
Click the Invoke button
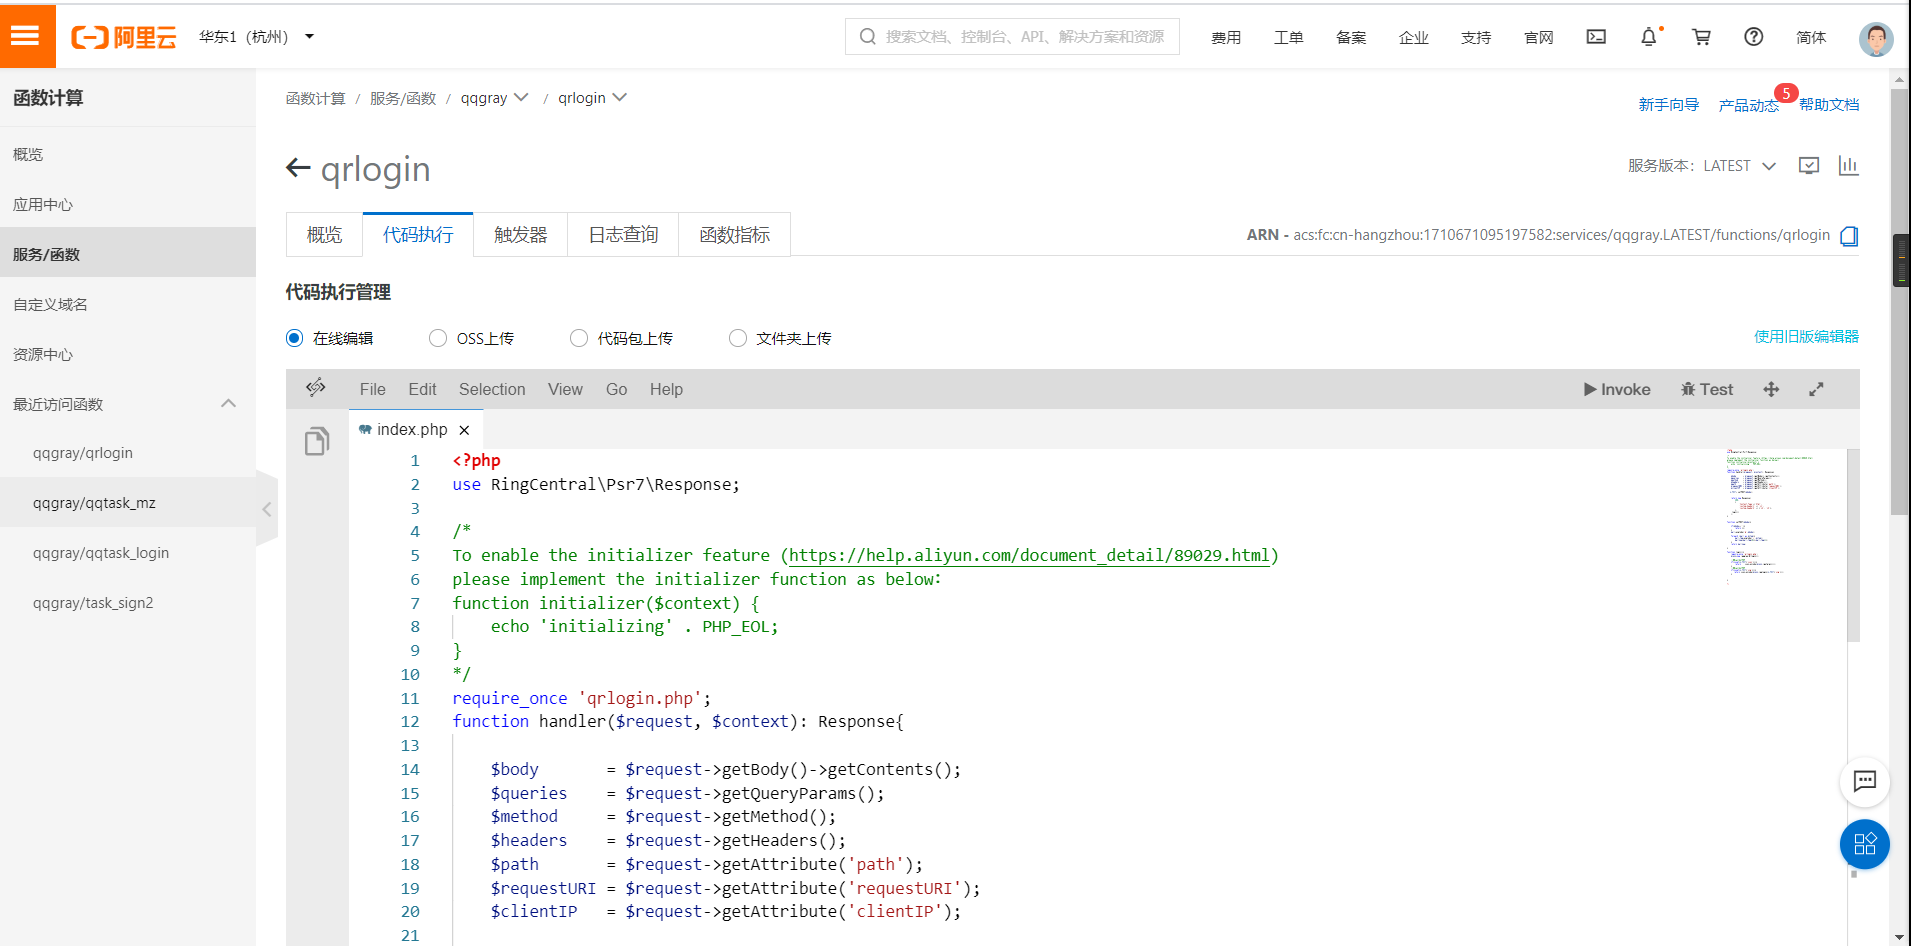1617,390
